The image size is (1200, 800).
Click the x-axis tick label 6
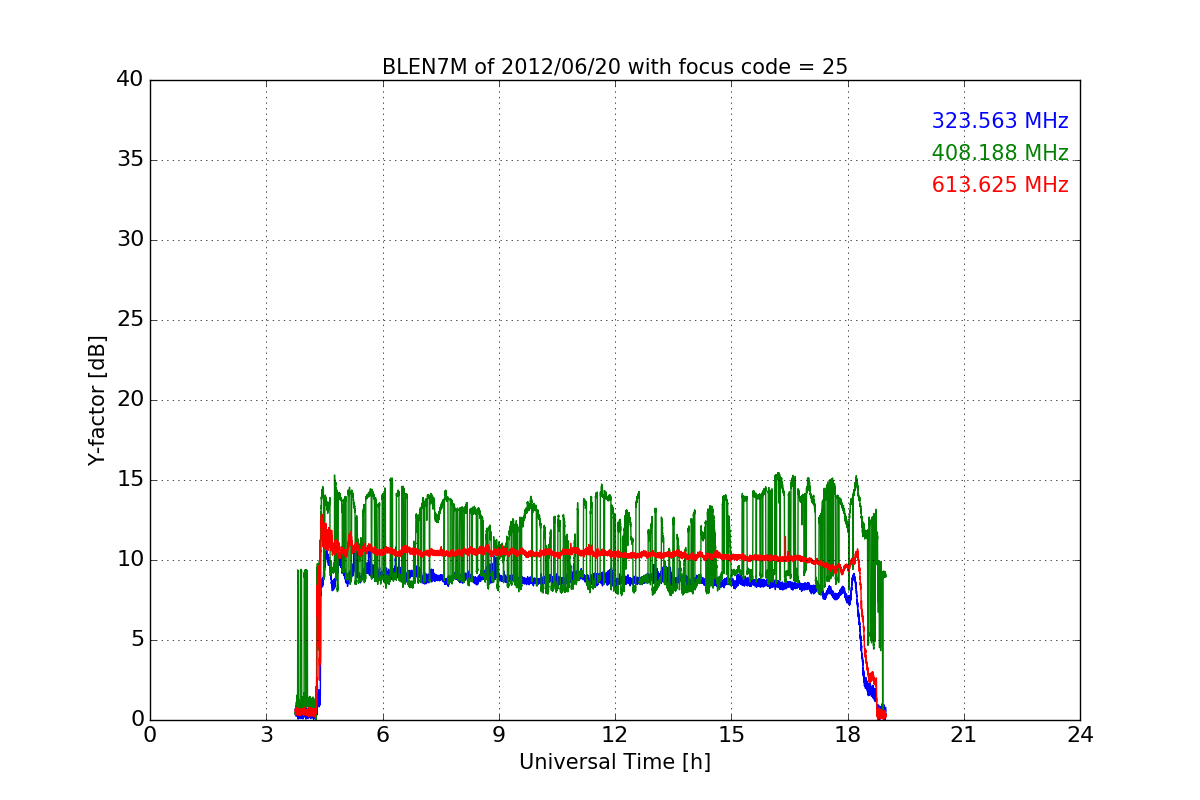click(382, 735)
